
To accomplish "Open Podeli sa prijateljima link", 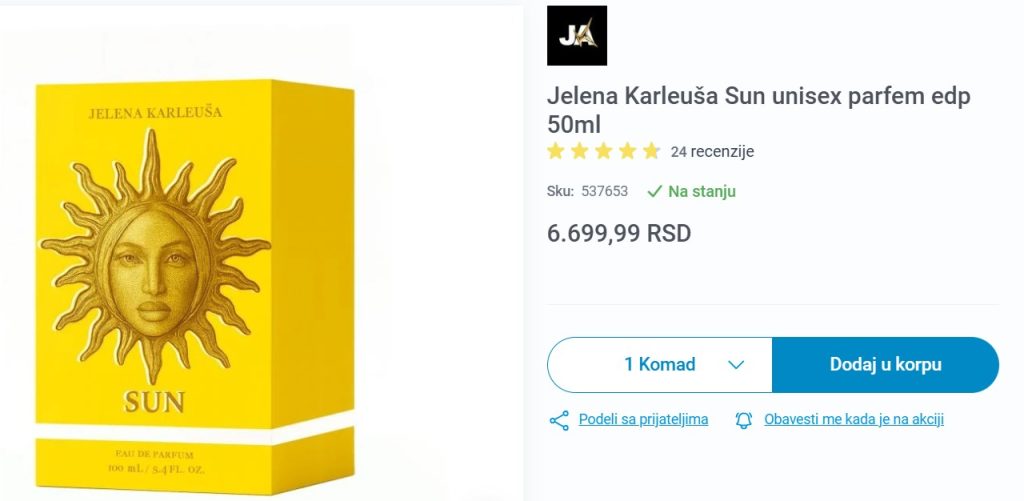I will point(643,419).
